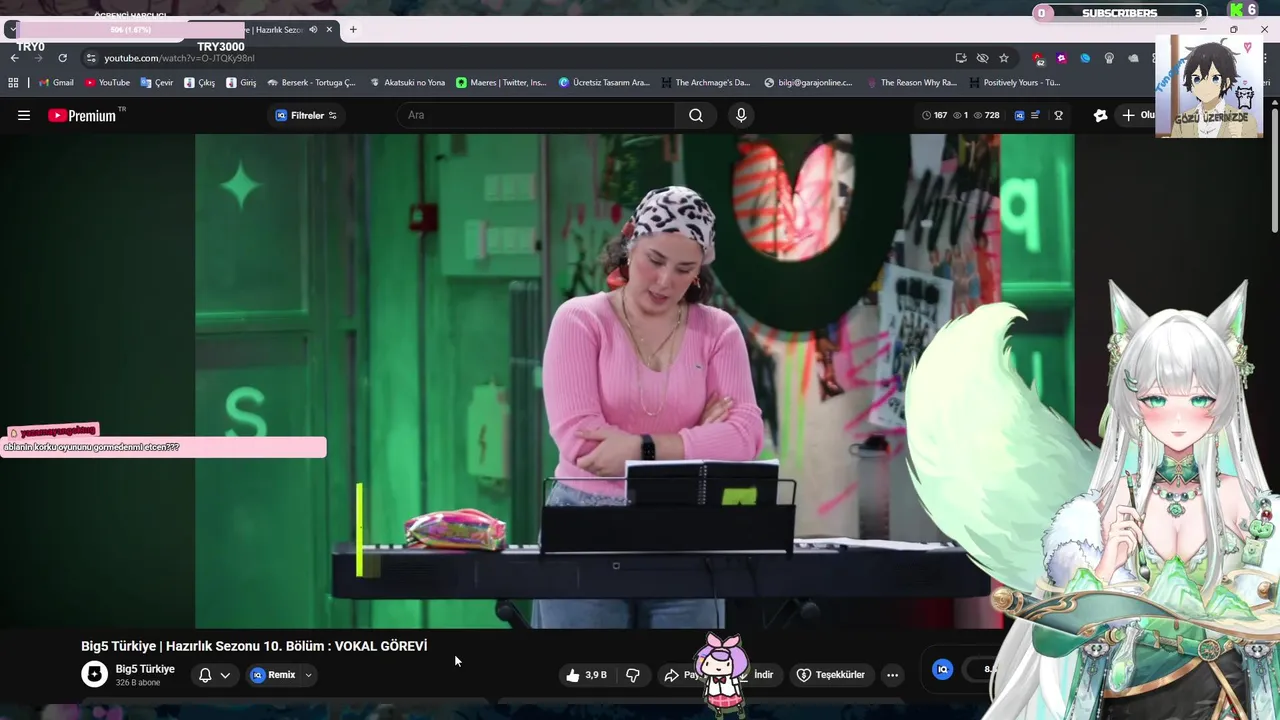The height and width of the screenshot is (720, 1280).
Task: Toggle the notification bell for Big5 Türkiye
Action: [x=205, y=675]
